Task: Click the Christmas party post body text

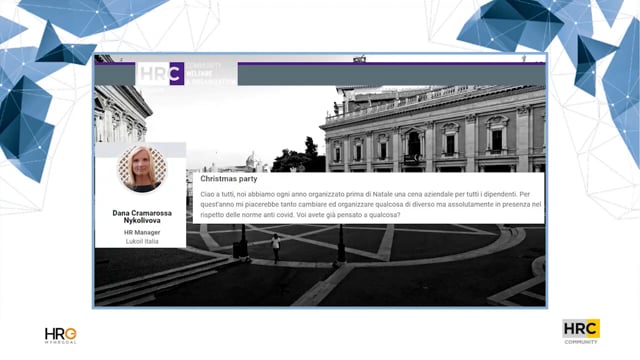Action: pyautogui.click(x=371, y=204)
